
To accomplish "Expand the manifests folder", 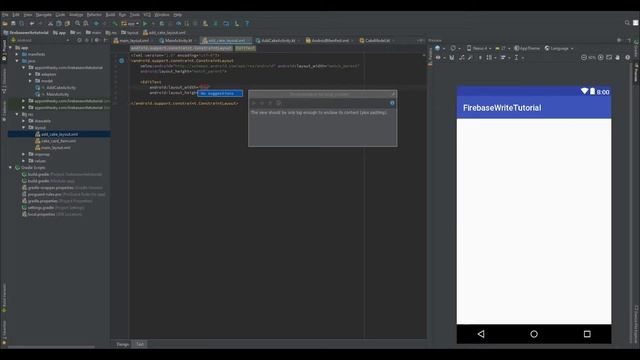I will coord(17,54).
